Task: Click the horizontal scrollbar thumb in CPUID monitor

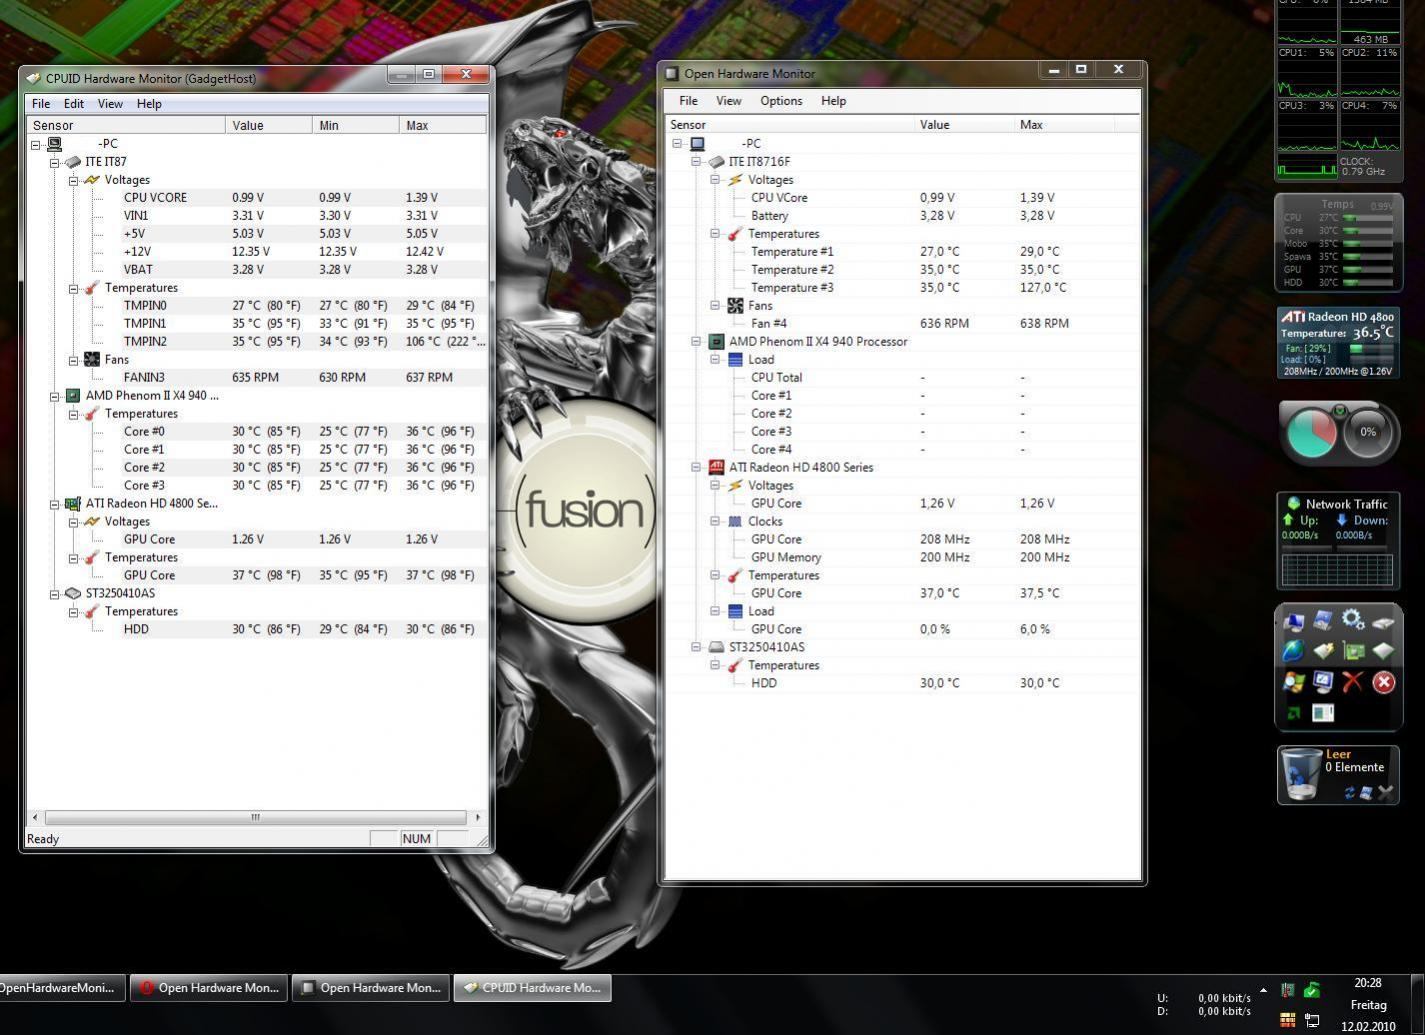Action: [x=255, y=817]
